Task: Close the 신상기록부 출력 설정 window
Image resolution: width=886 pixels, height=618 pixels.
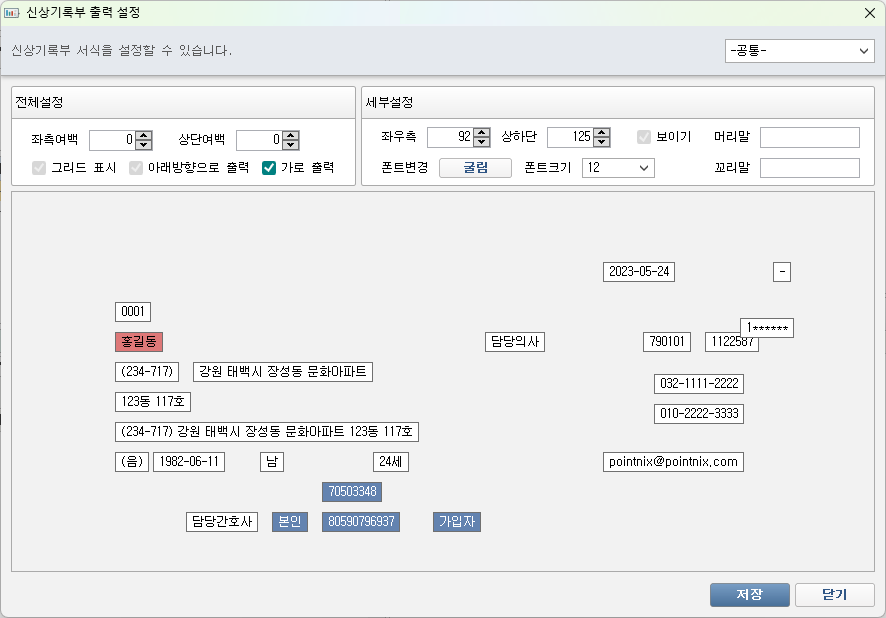Action: pos(869,13)
